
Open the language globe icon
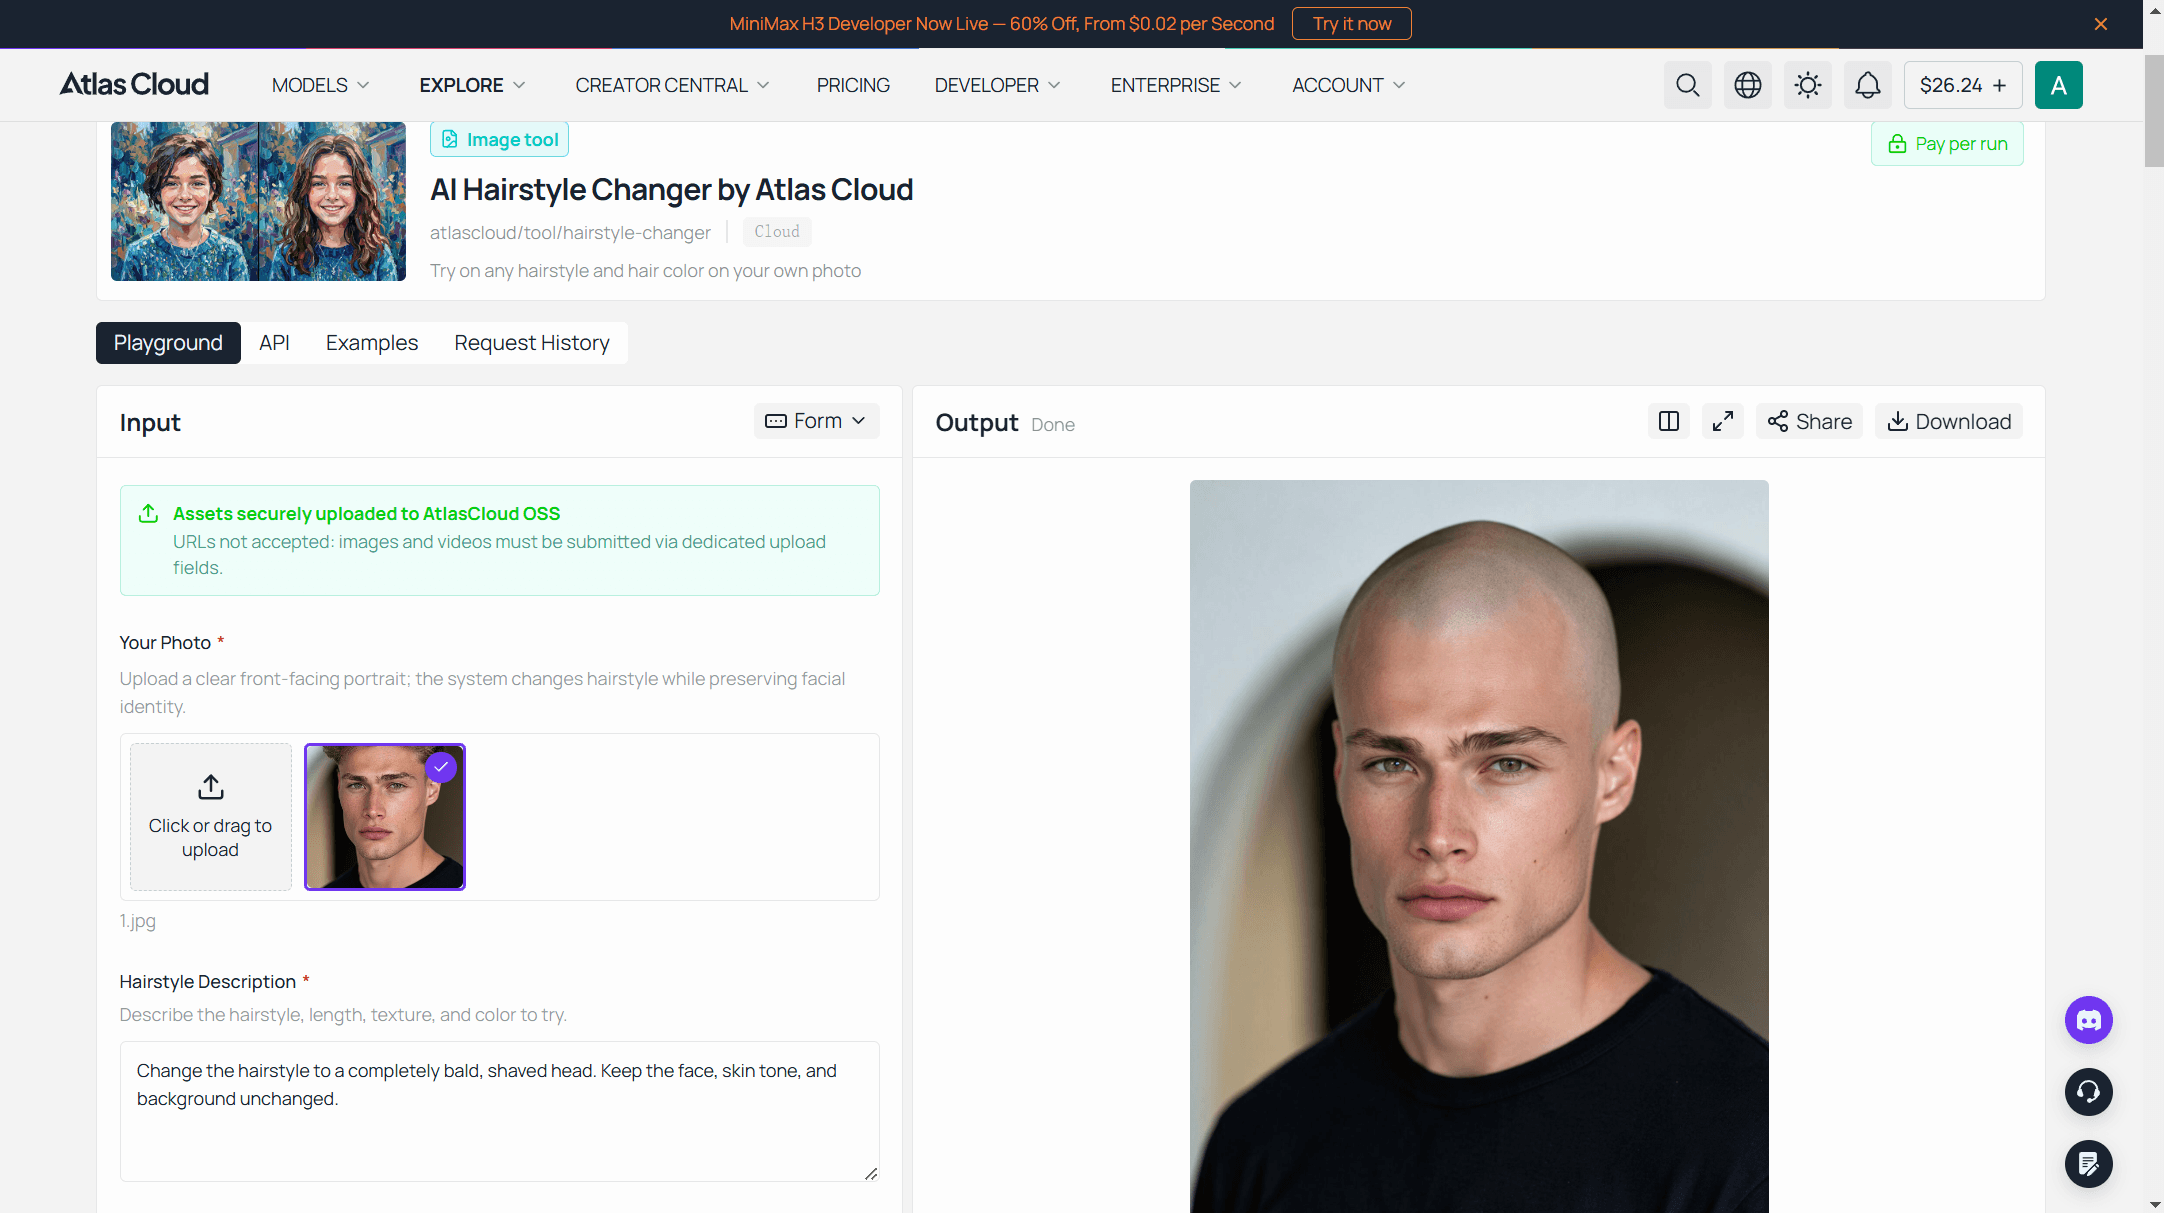coord(1747,85)
